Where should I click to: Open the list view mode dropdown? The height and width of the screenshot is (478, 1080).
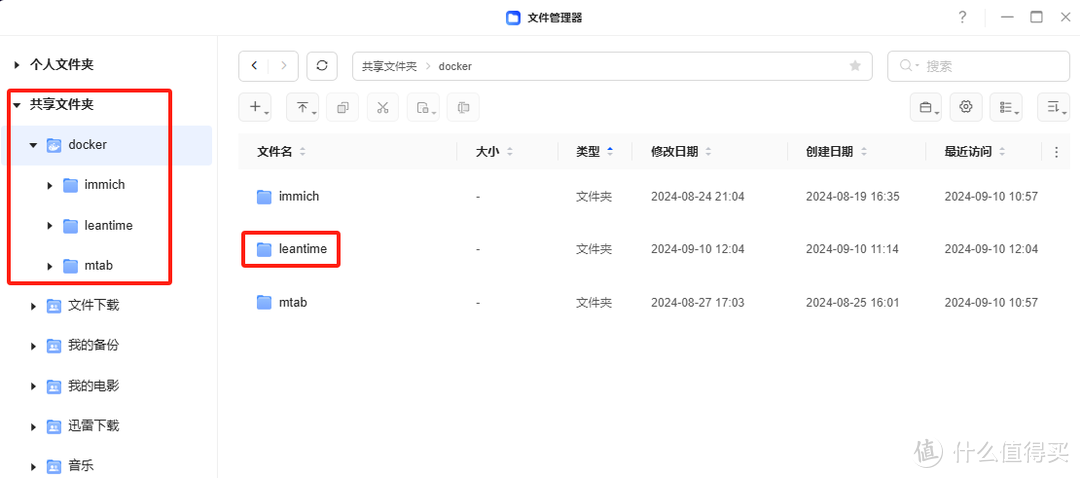coord(1006,107)
